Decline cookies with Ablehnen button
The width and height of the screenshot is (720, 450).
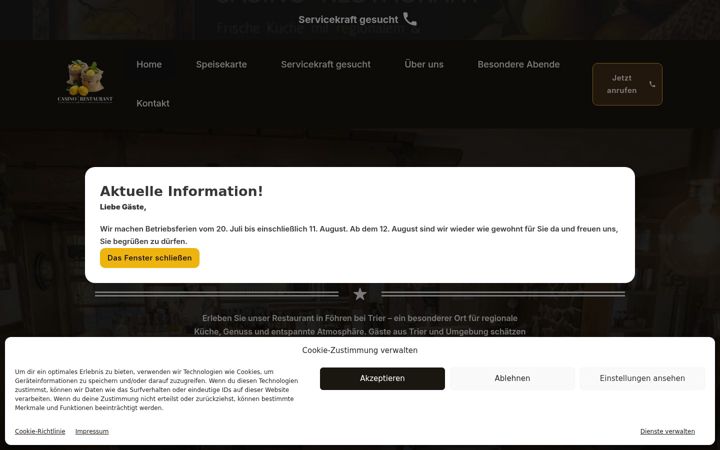(512, 378)
